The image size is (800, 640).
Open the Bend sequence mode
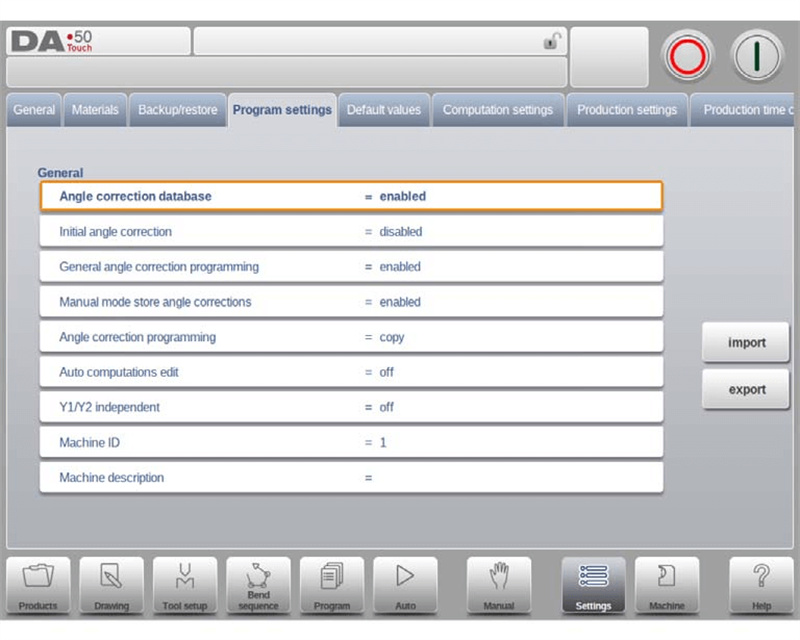(x=258, y=585)
